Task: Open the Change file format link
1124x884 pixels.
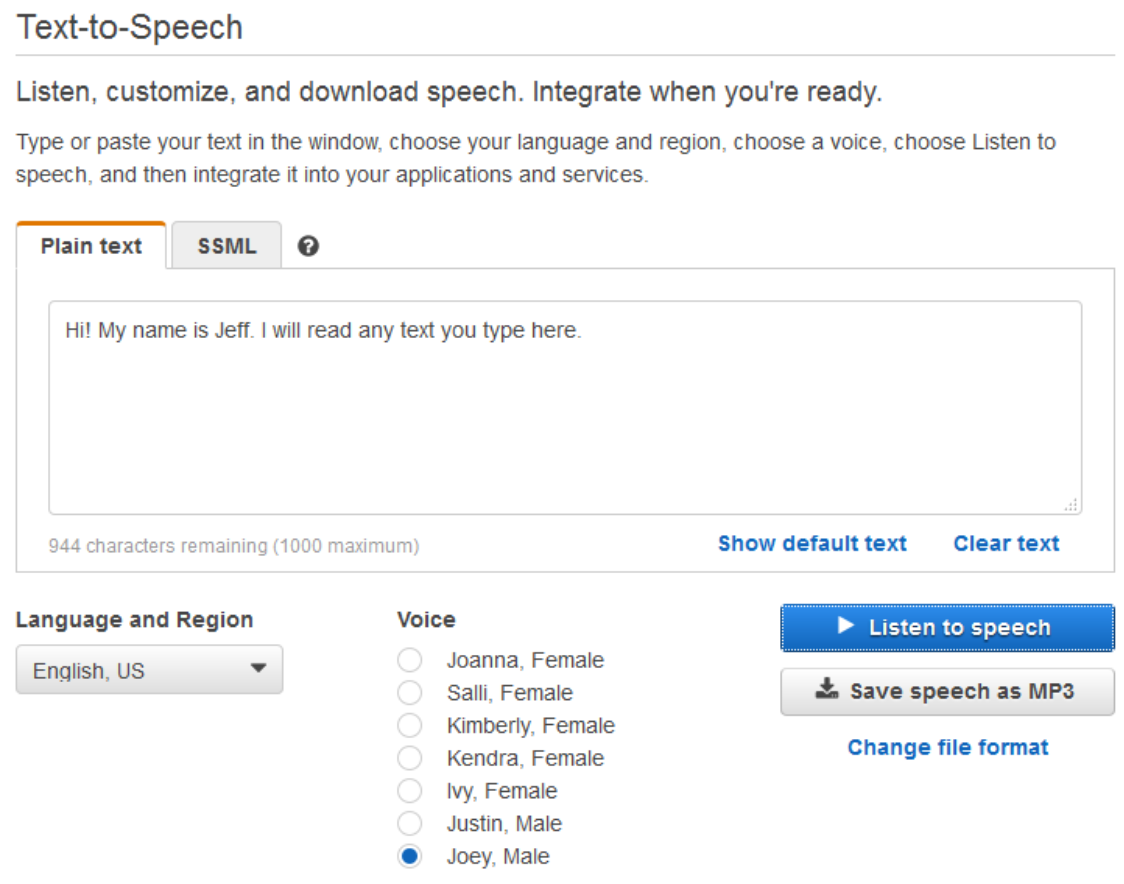Action: click(947, 748)
